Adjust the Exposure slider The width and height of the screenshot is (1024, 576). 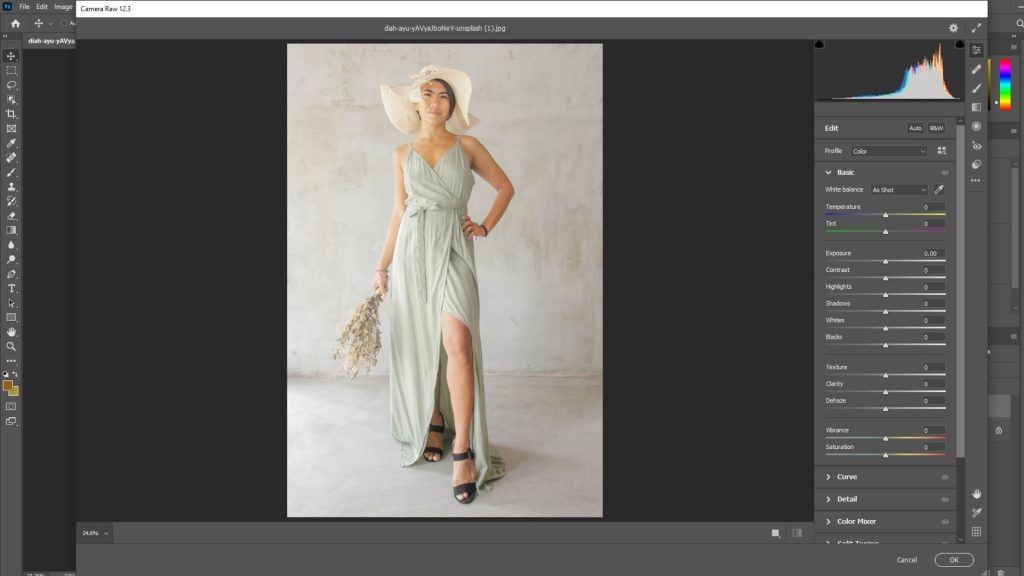886,261
